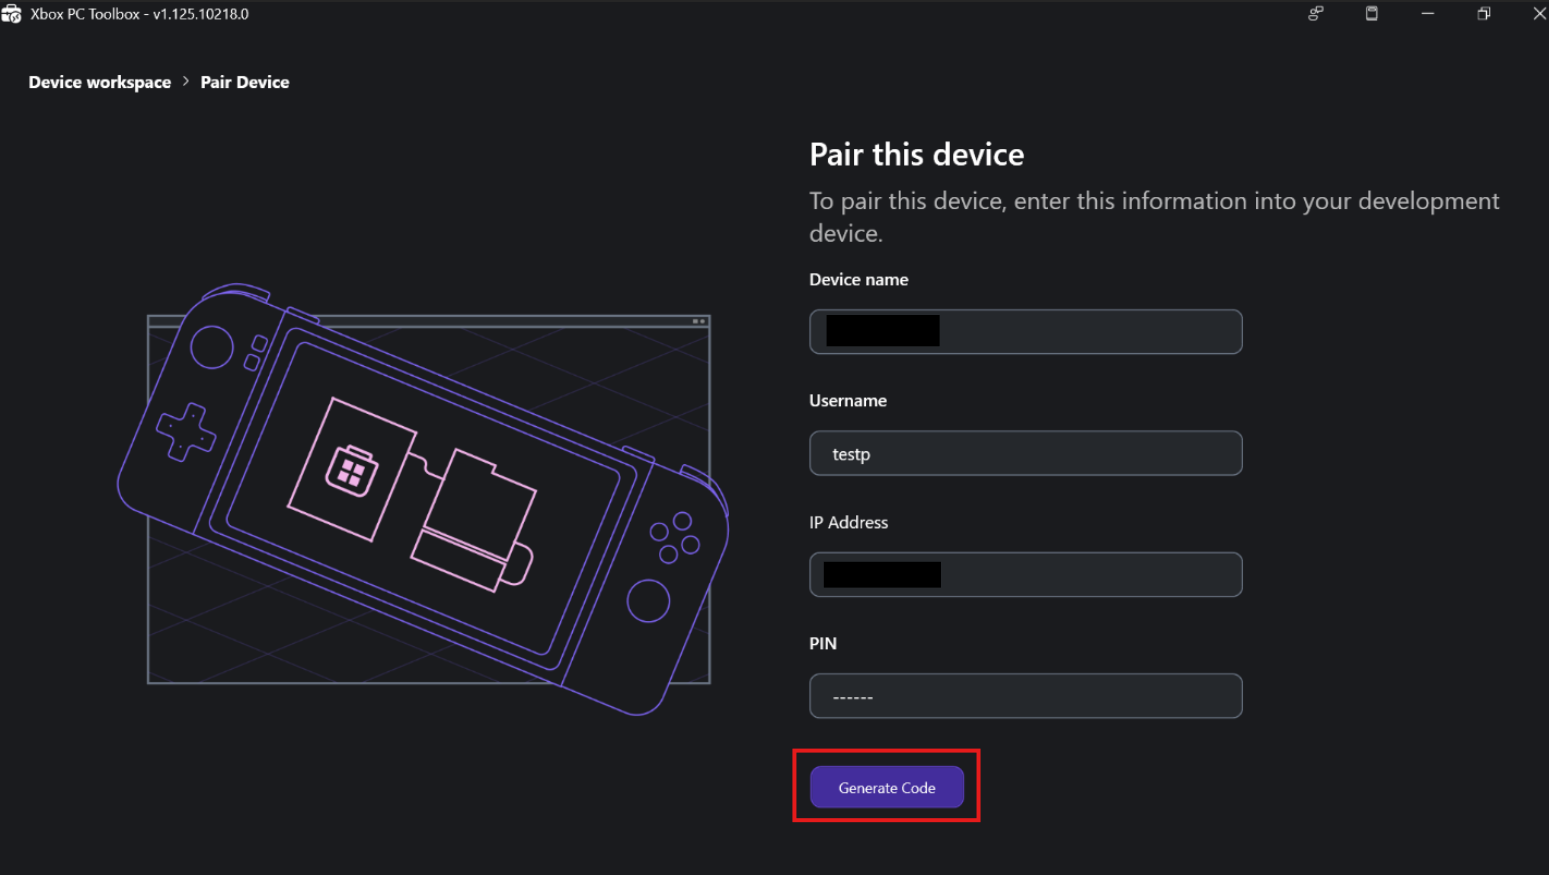
Task: Click the "Device name" label
Action: (859, 280)
